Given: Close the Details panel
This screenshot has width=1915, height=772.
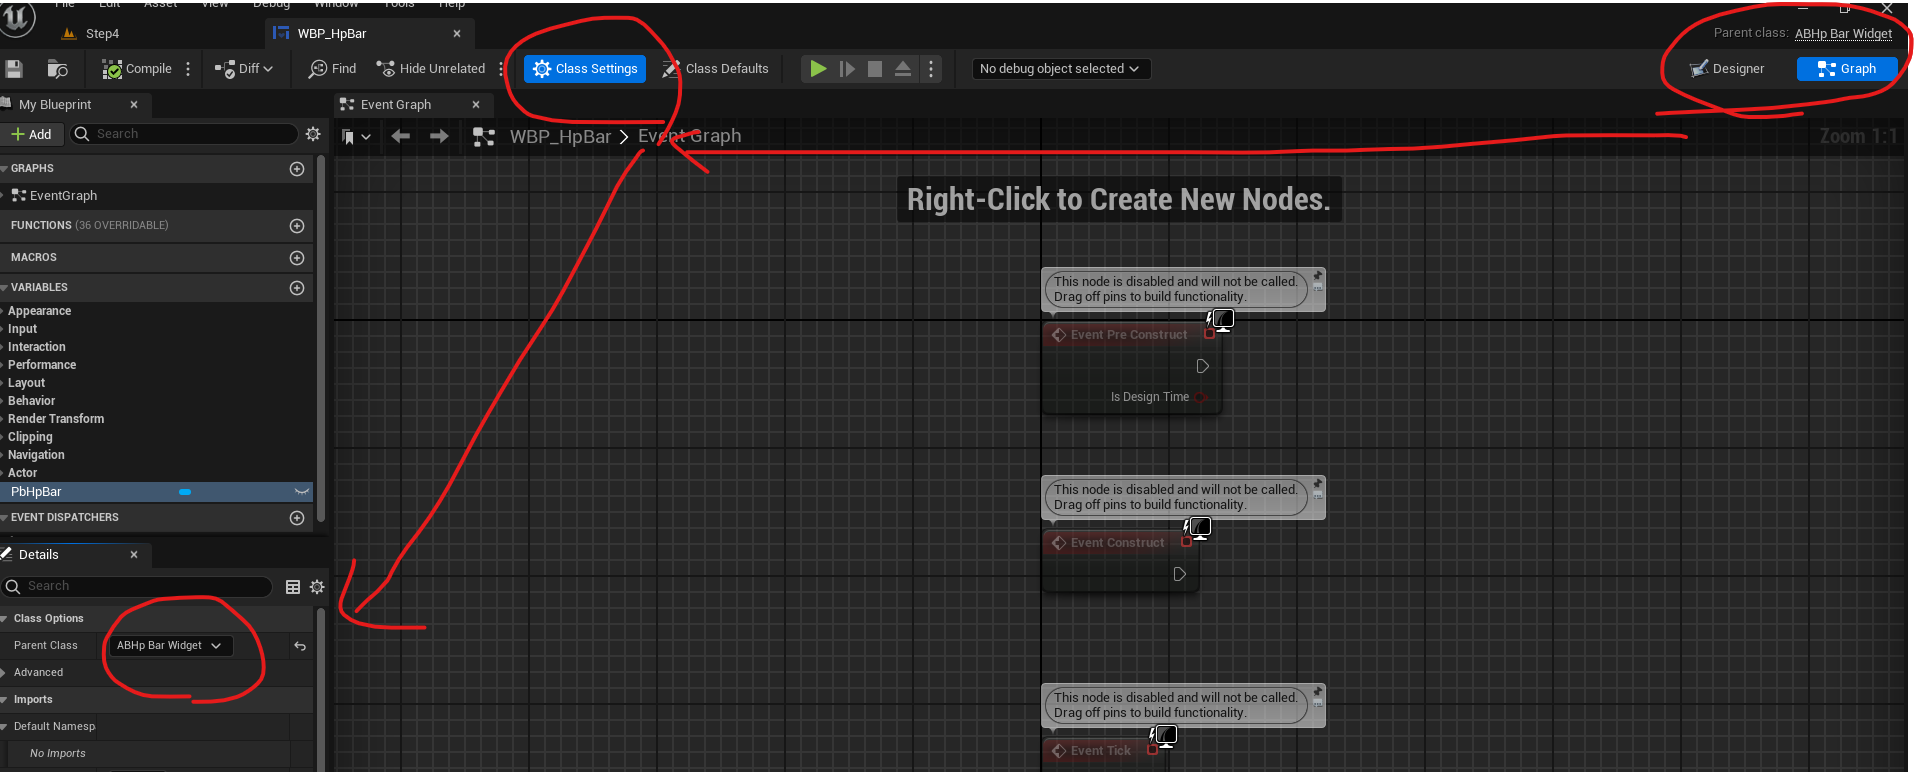Looking at the screenshot, I should [x=134, y=555].
